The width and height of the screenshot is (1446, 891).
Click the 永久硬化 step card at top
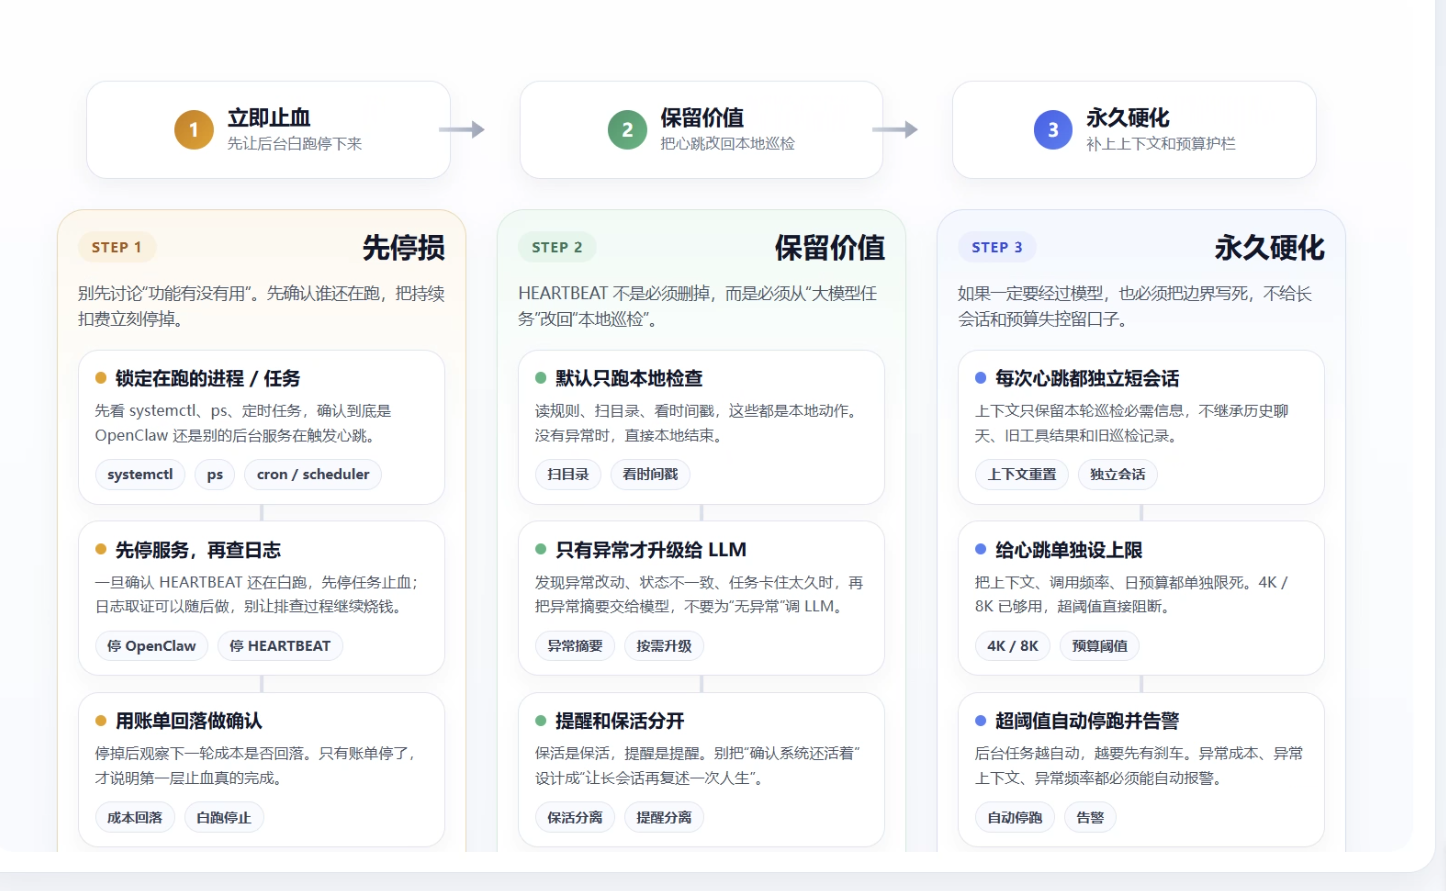(1134, 130)
